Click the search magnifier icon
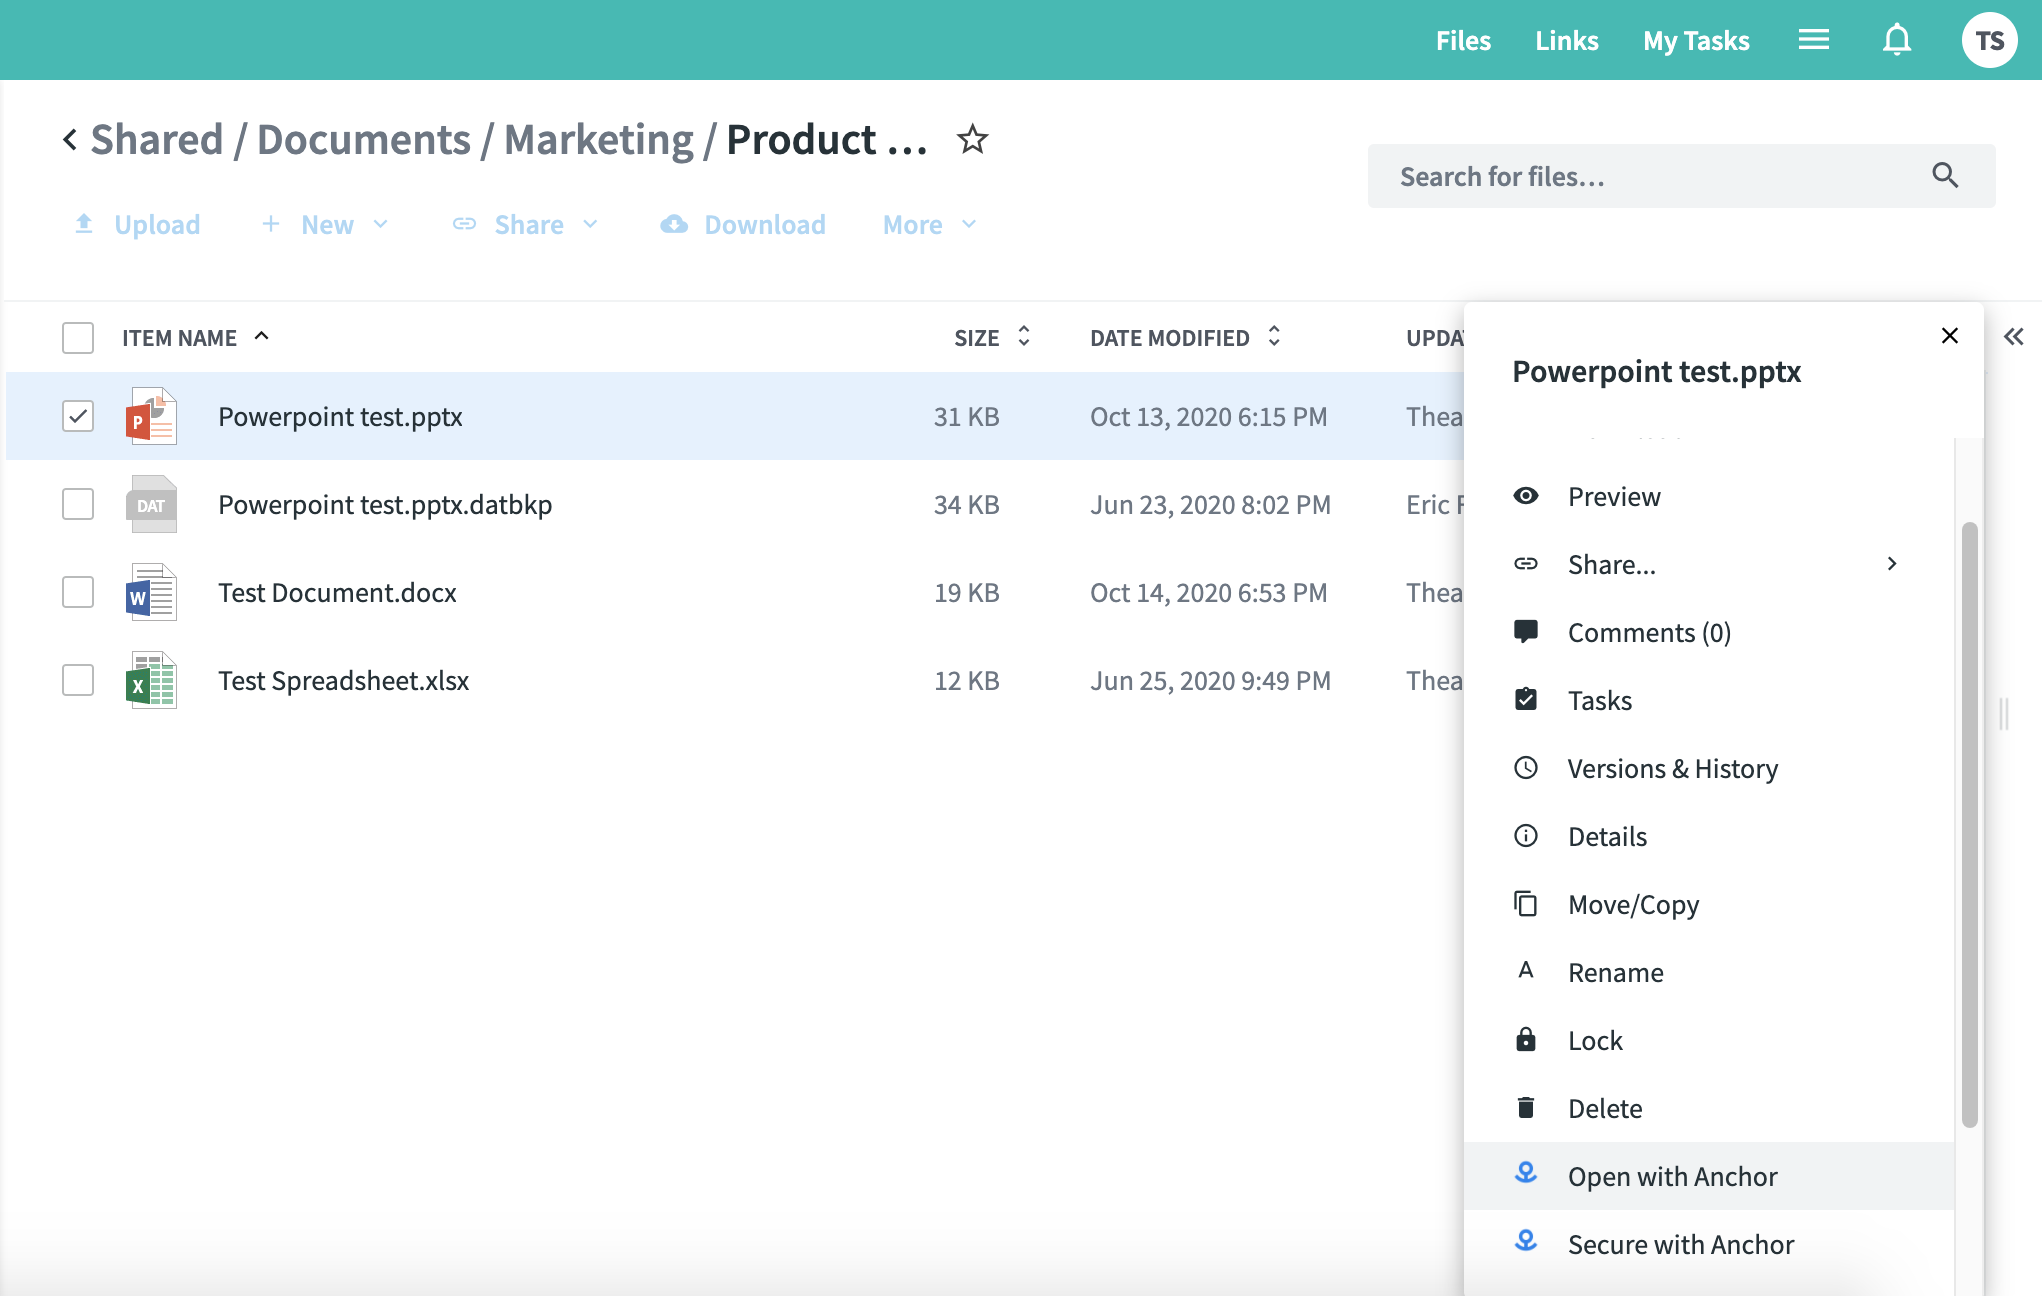The height and width of the screenshot is (1296, 2042). point(1944,176)
